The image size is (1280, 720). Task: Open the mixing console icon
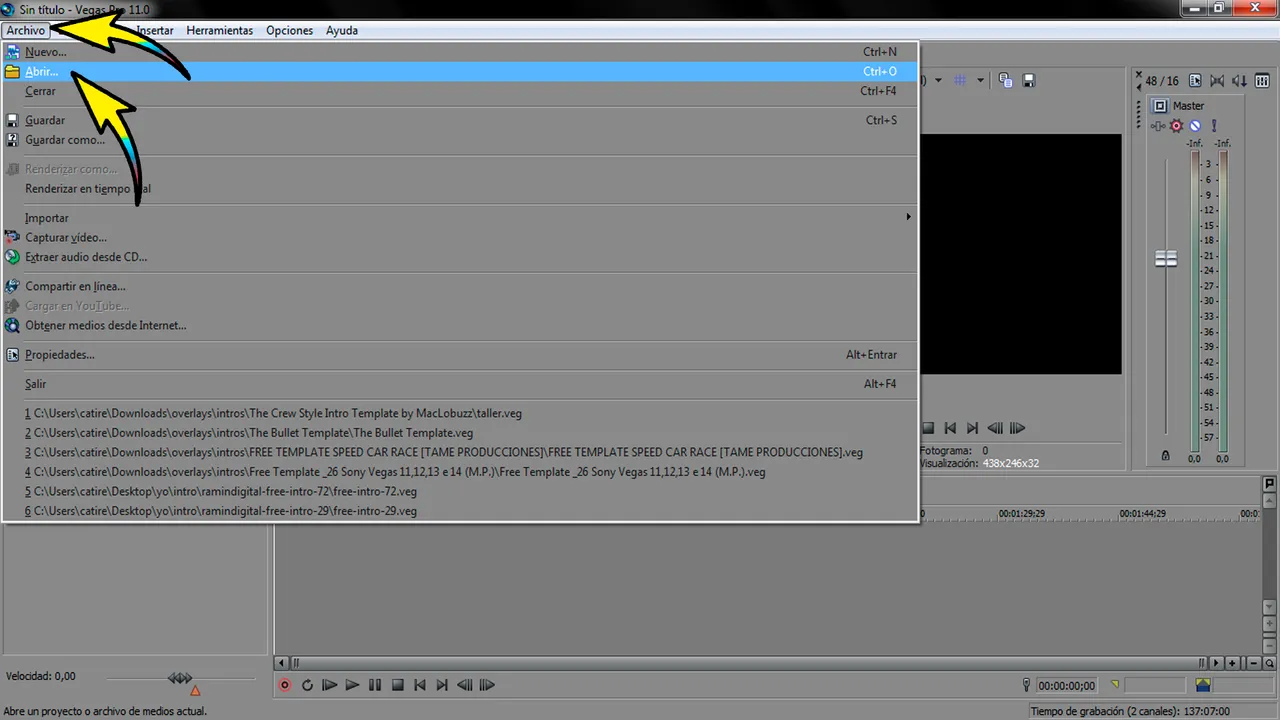tap(1261, 81)
